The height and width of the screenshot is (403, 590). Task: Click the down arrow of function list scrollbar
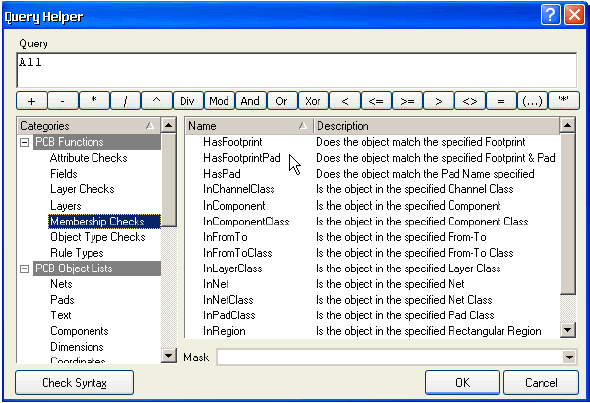coord(567,330)
